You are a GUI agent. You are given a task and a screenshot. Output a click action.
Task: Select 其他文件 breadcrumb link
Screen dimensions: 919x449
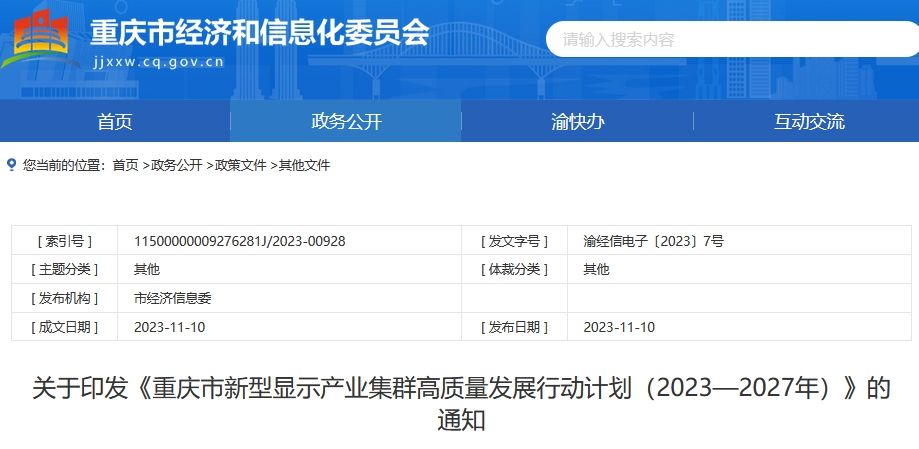pyautogui.click(x=304, y=165)
